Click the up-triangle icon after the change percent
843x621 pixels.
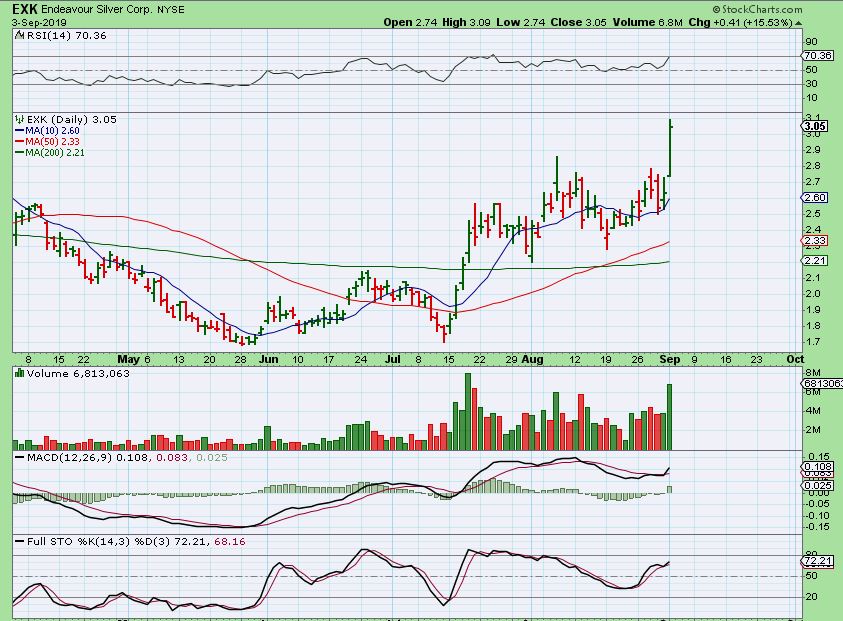(798, 23)
